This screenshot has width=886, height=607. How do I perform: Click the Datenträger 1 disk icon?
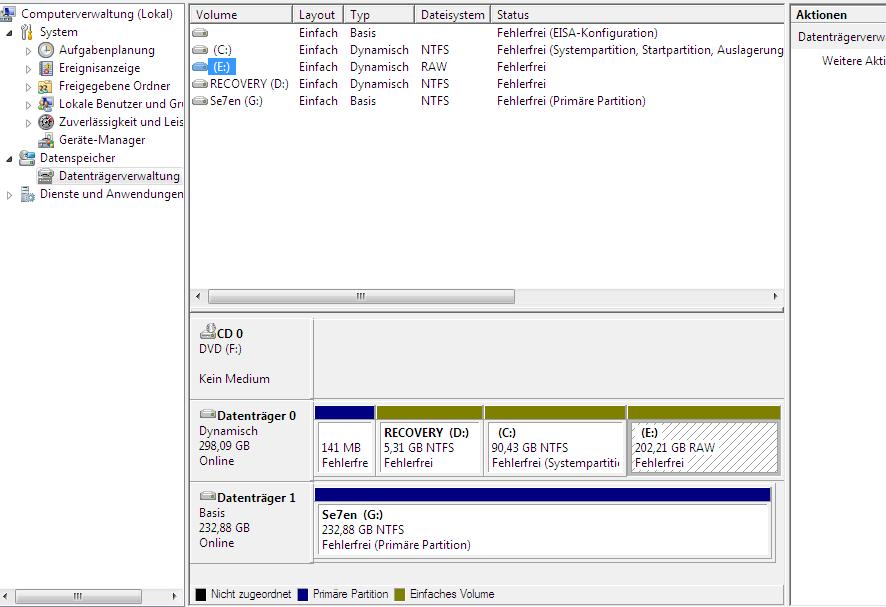pyautogui.click(x=208, y=496)
